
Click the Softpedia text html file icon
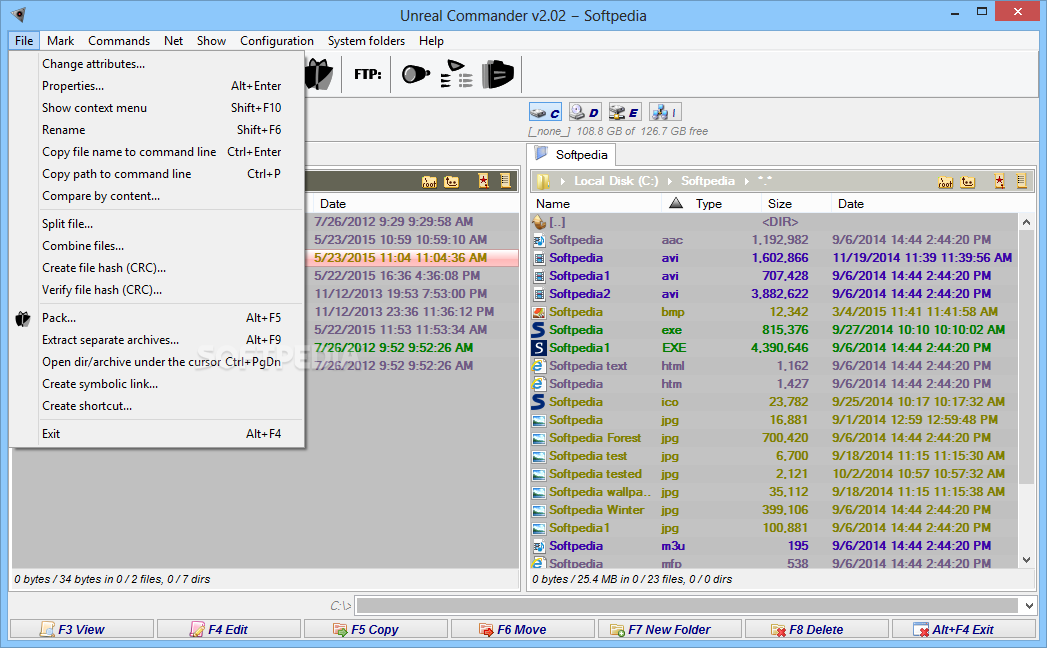coord(538,366)
